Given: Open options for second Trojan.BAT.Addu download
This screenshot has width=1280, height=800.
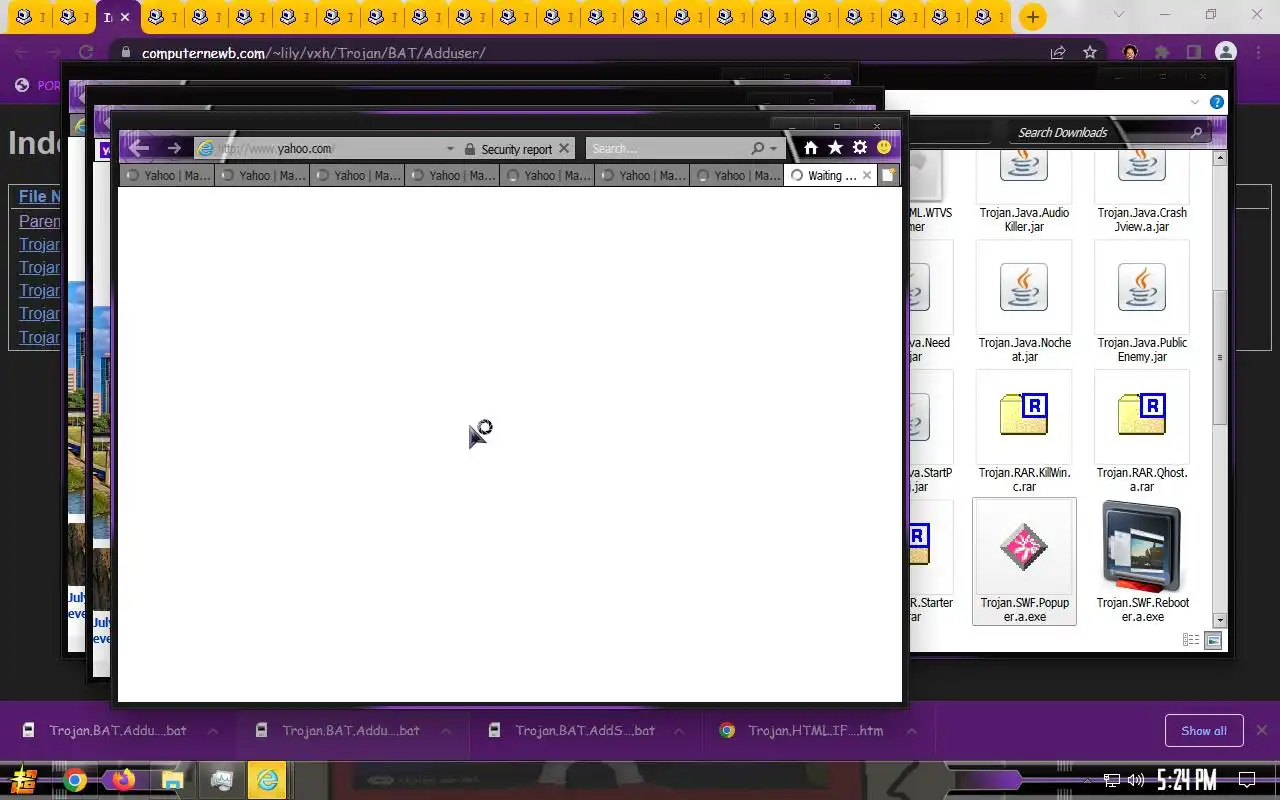Looking at the screenshot, I should tap(446, 731).
